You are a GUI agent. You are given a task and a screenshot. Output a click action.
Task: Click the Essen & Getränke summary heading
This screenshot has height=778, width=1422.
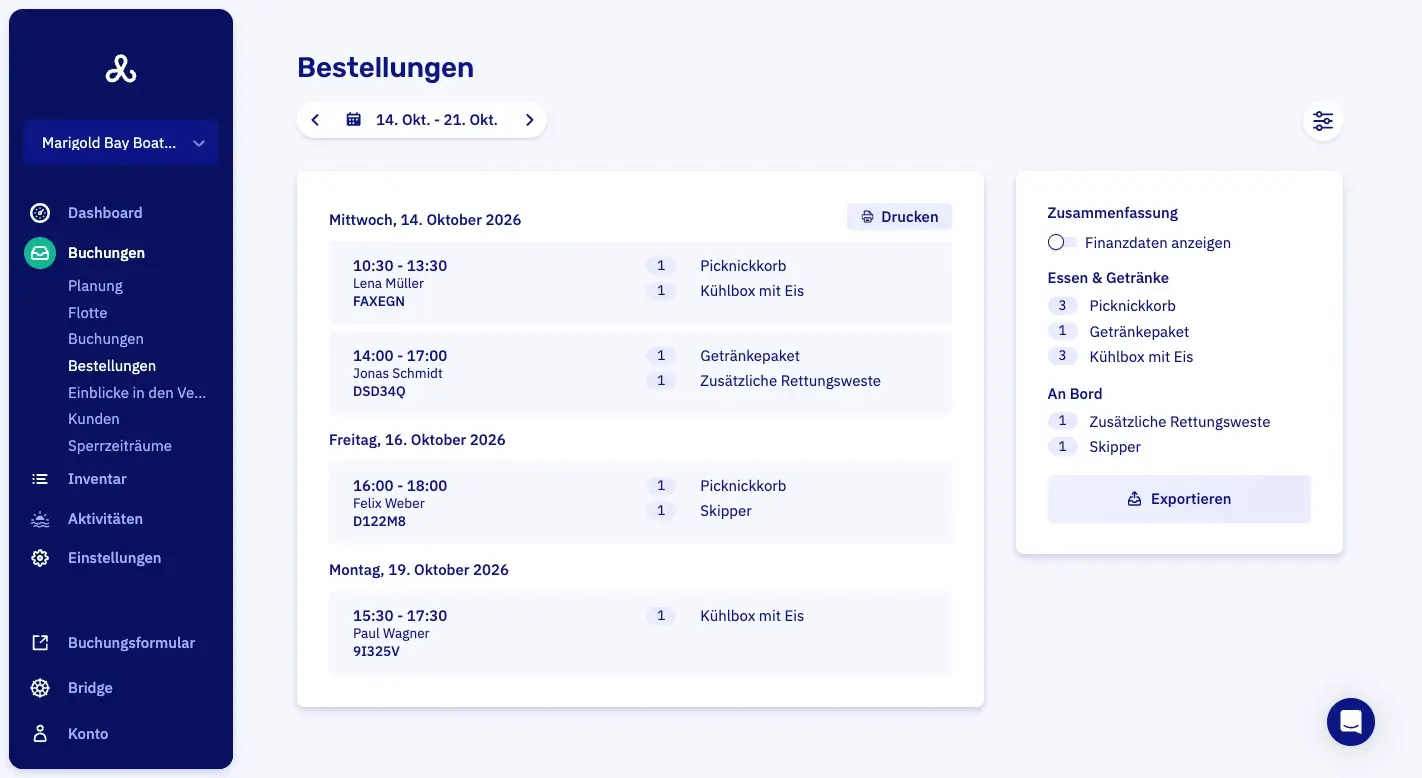[1108, 278]
